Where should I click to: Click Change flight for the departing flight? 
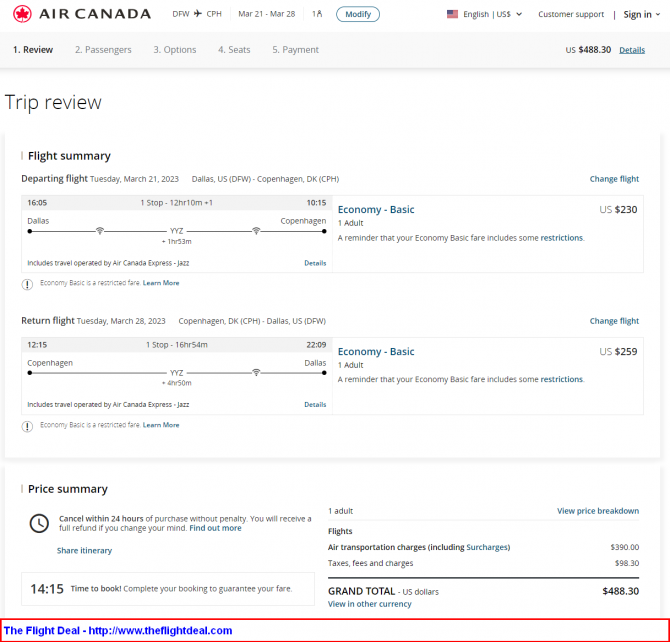614,179
